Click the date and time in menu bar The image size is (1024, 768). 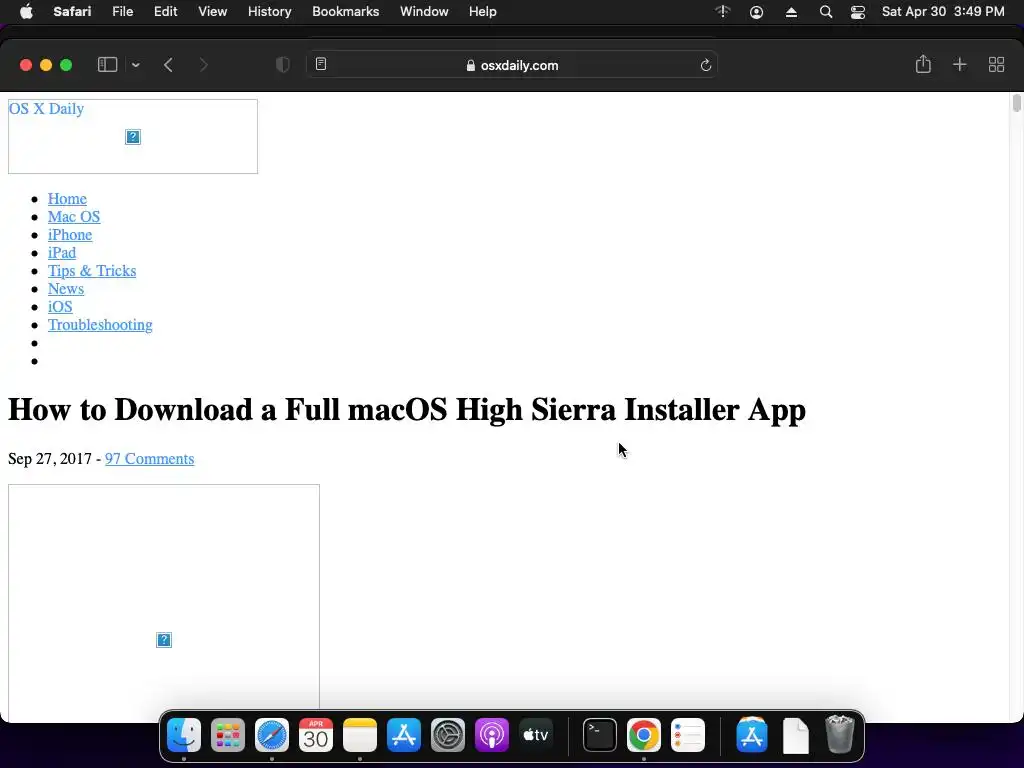(x=943, y=11)
